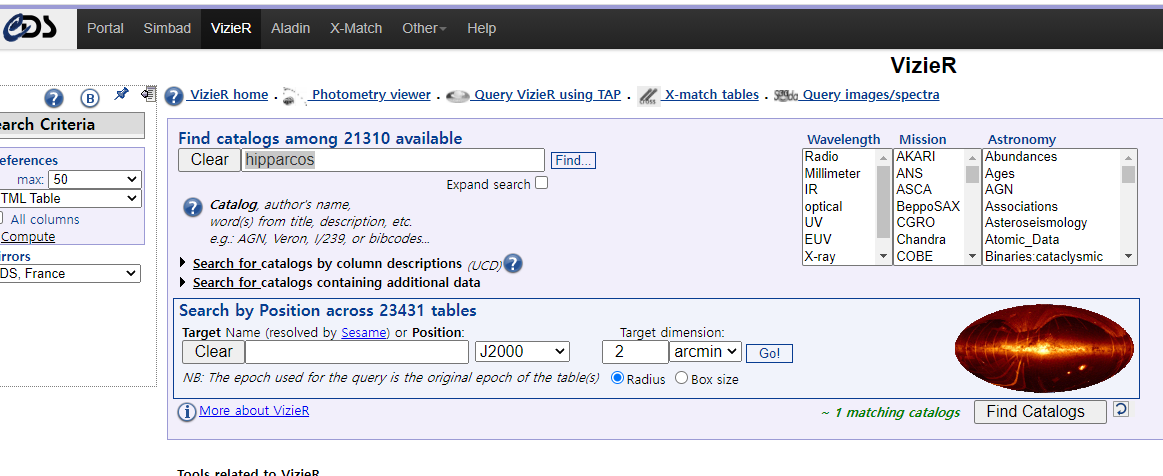Go to the Simbad nav item
This screenshot has height=476, width=1163.
167,28
